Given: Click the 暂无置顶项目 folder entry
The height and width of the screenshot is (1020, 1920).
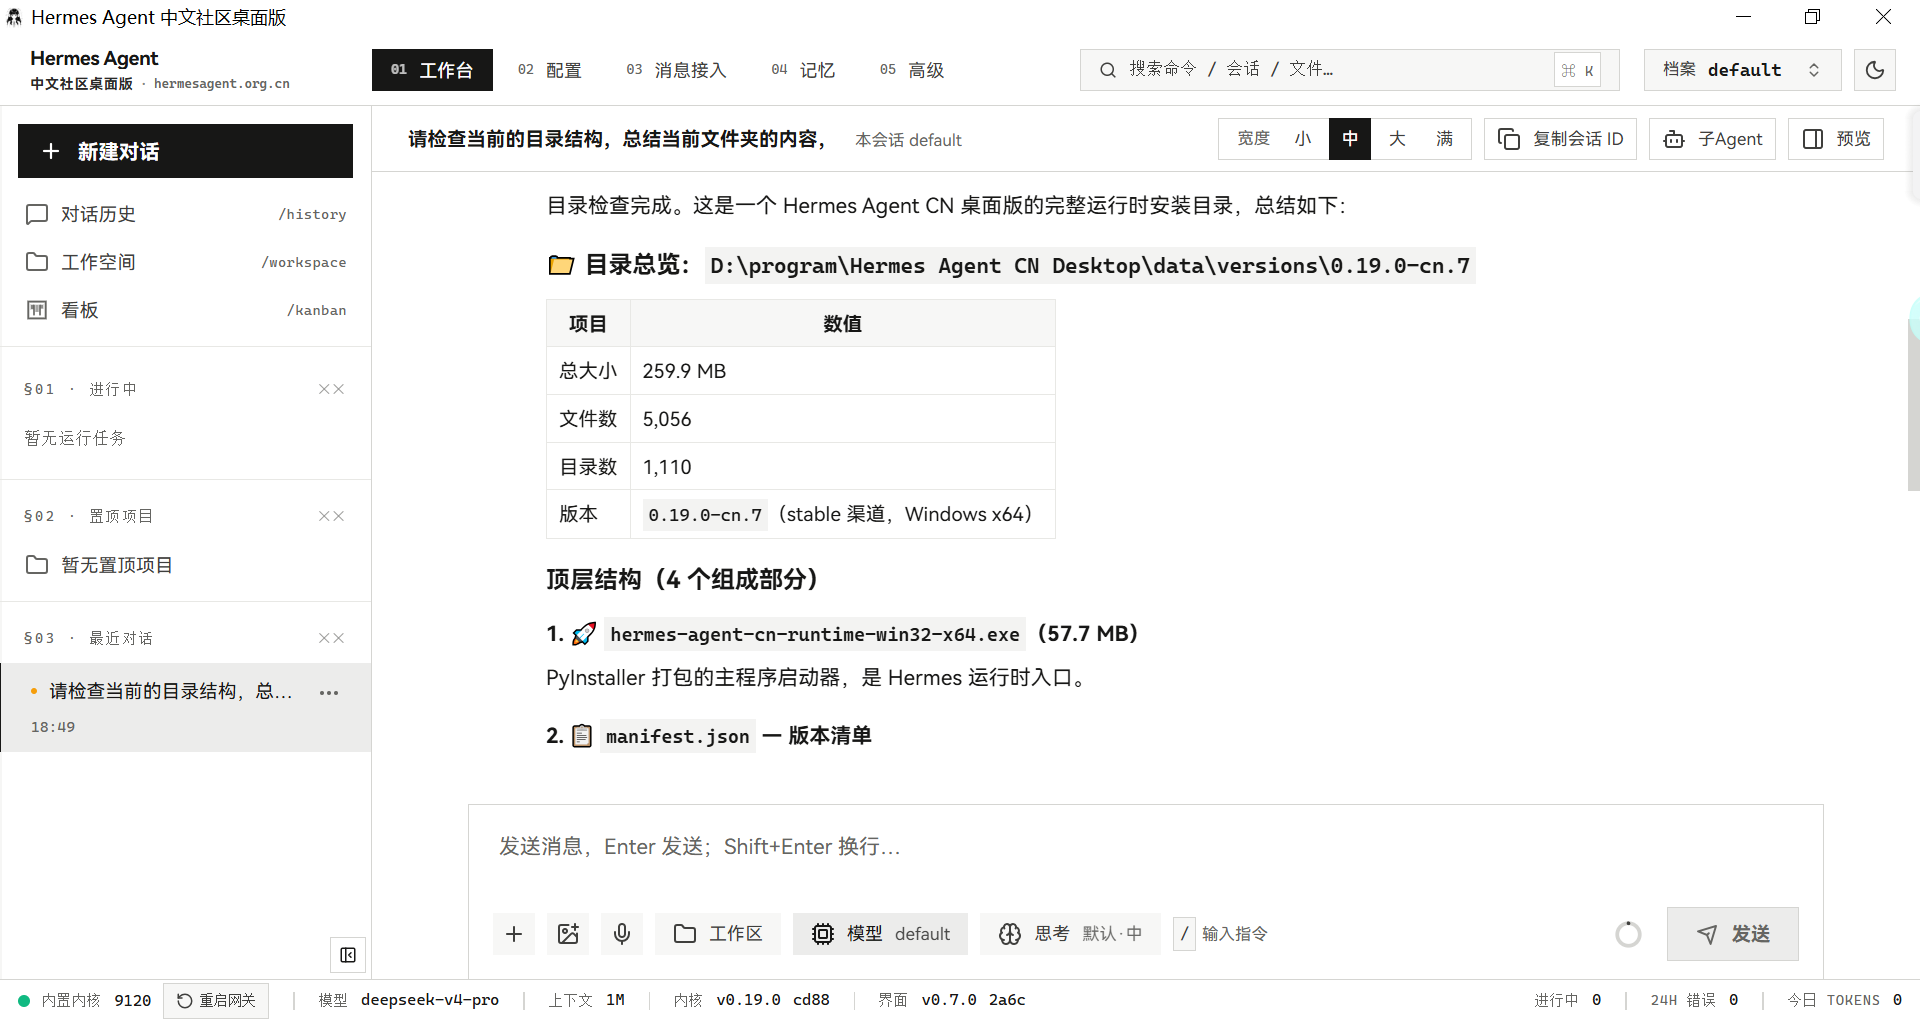Looking at the screenshot, I should pos(186,565).
